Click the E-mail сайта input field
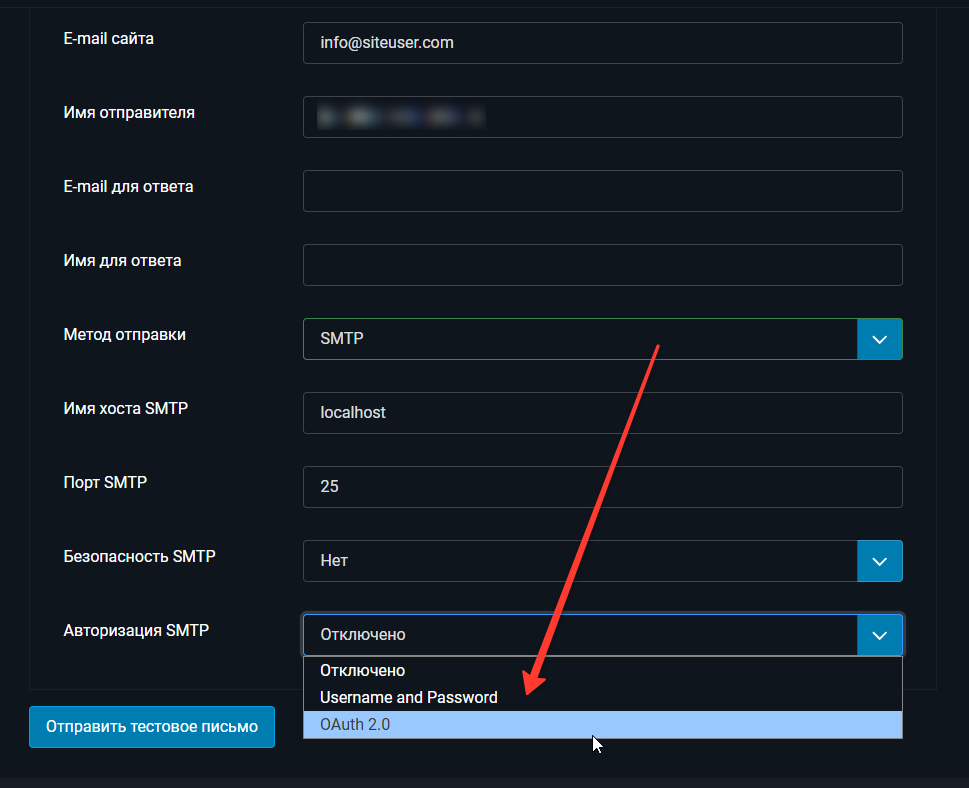Image resolution: width=969 pixels, height=788 pixels. coord(603,43)
